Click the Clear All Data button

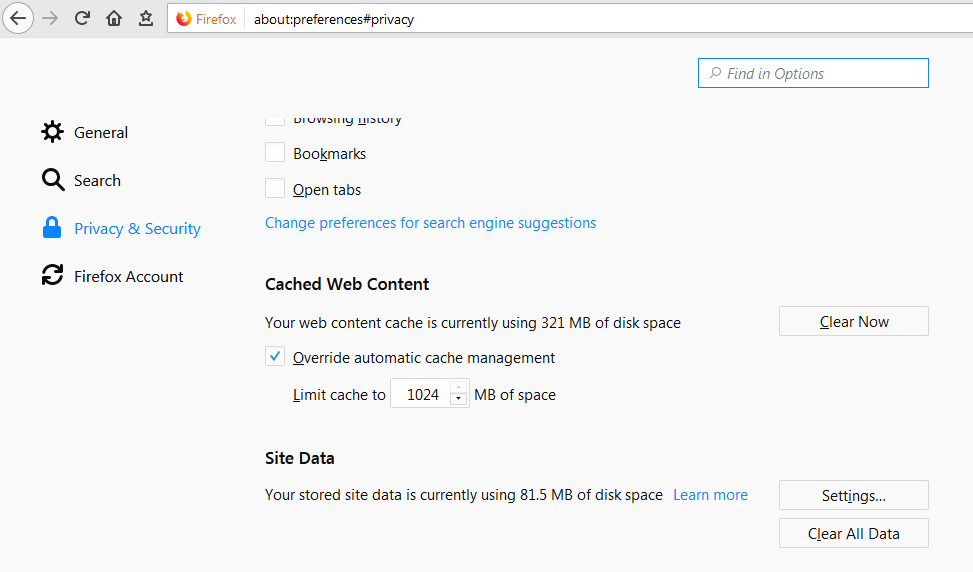[x=854, y=533]
